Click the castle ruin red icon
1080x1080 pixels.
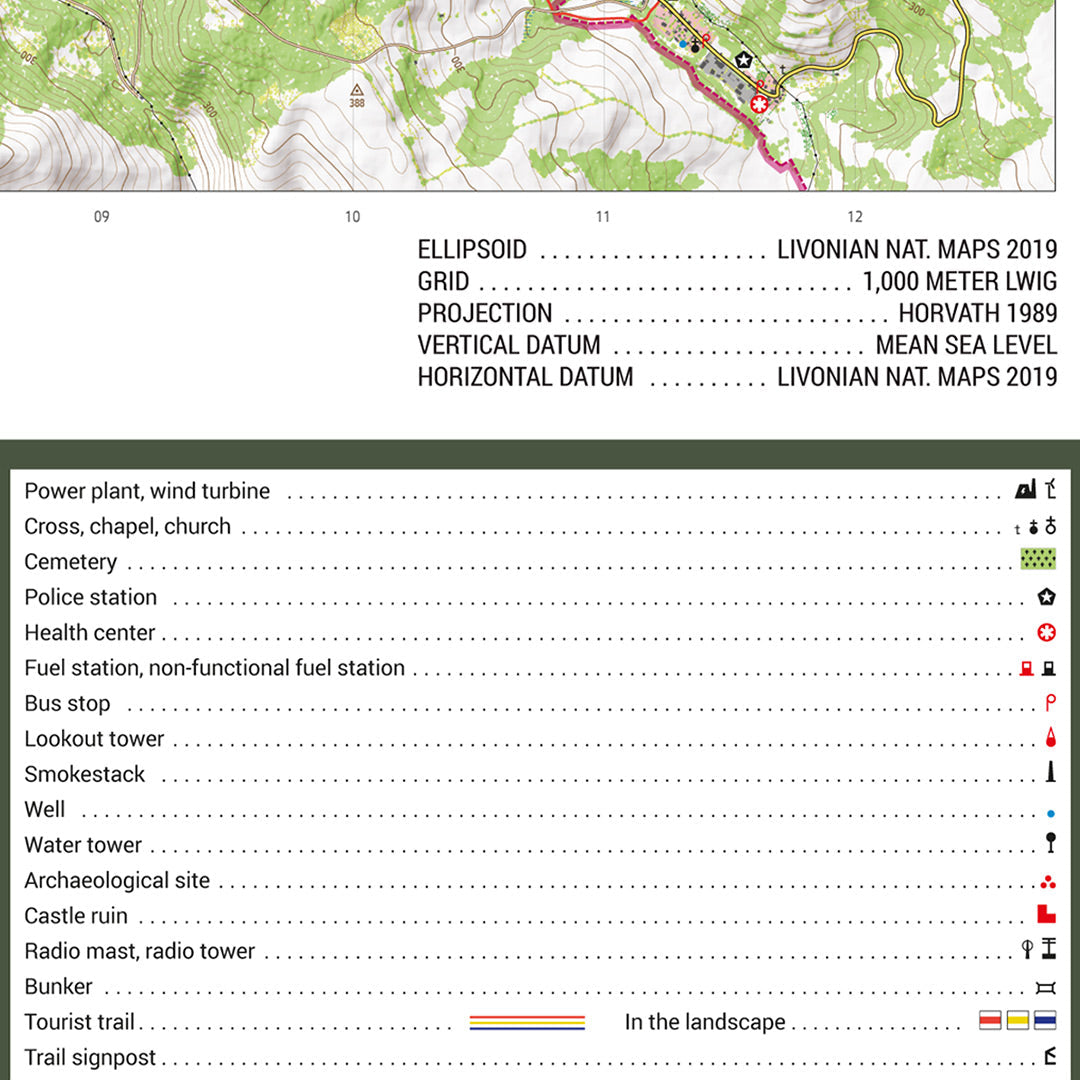(x=1046, y=914)
